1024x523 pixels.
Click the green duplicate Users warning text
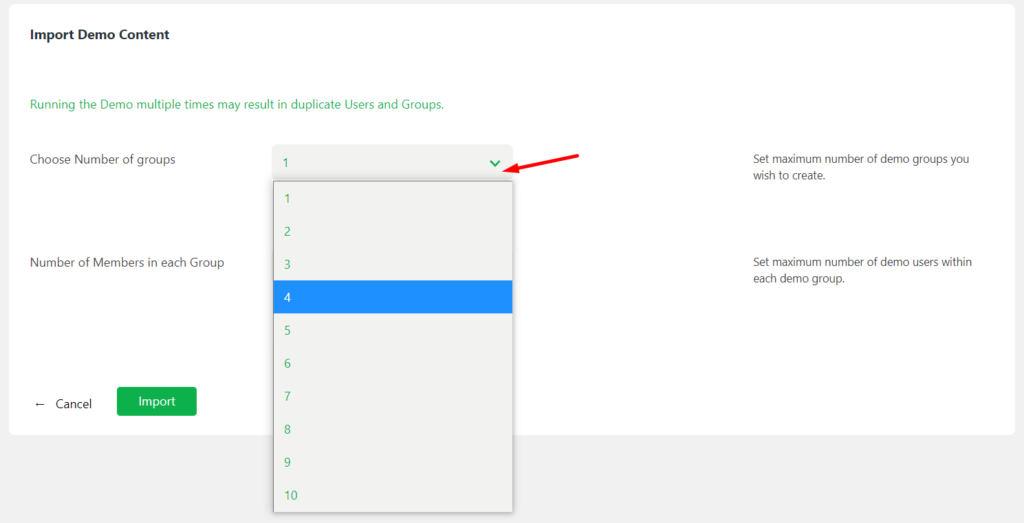tap(236, 104)
